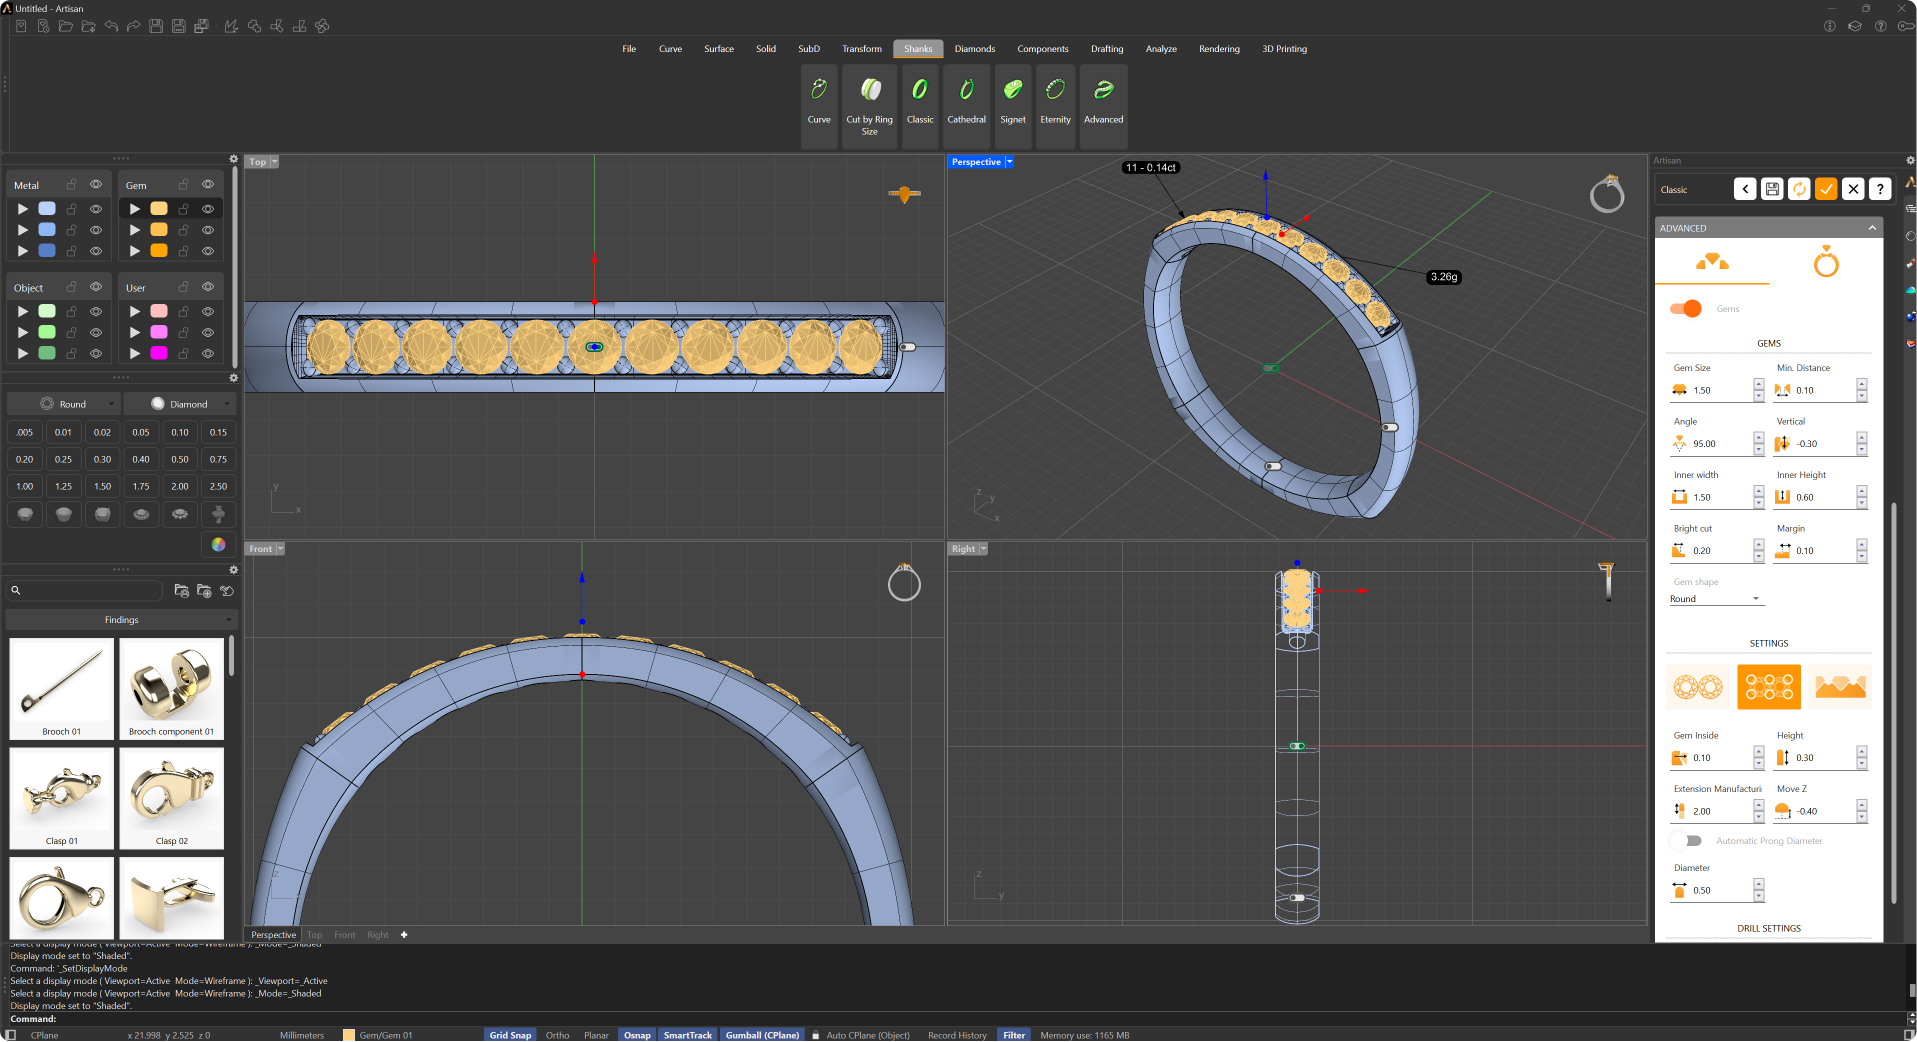Click the first Save disk icon
This screenshot has height=1042, width=1917.
point(156,26)
